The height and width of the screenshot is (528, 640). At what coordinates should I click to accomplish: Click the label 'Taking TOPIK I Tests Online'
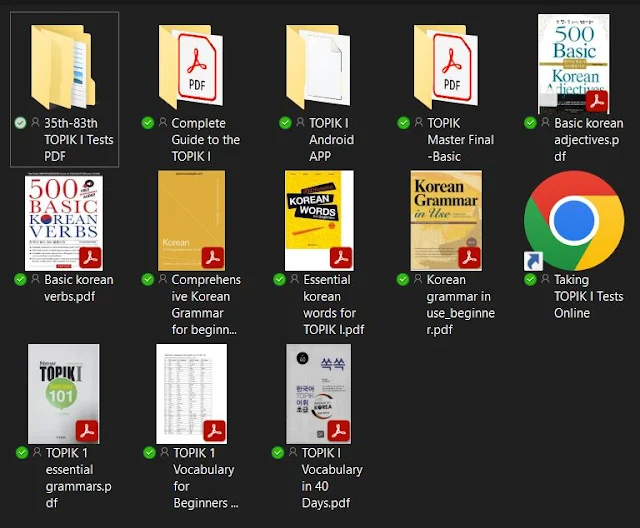pyautogui.click(x=589, y=296)
